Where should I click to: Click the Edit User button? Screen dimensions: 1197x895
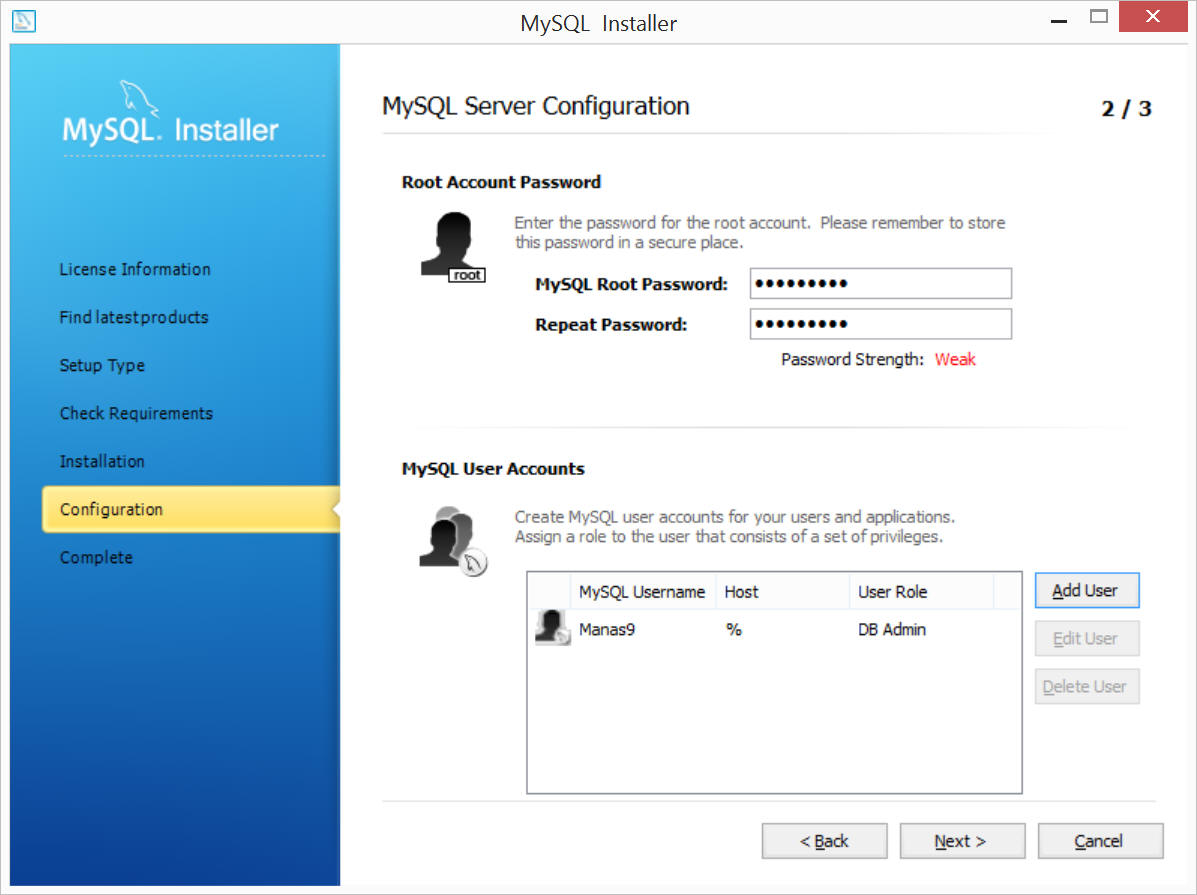point(1086,638)
